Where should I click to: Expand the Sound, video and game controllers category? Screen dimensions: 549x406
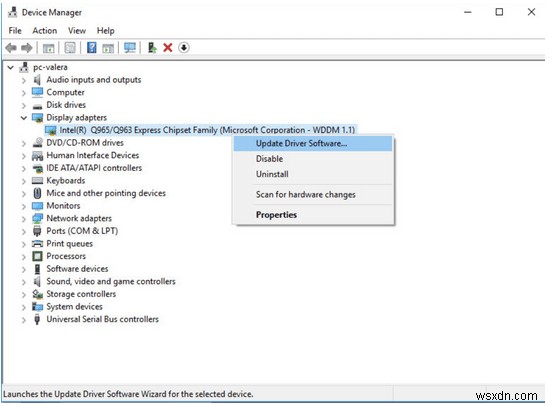click(x=23, y=282)
